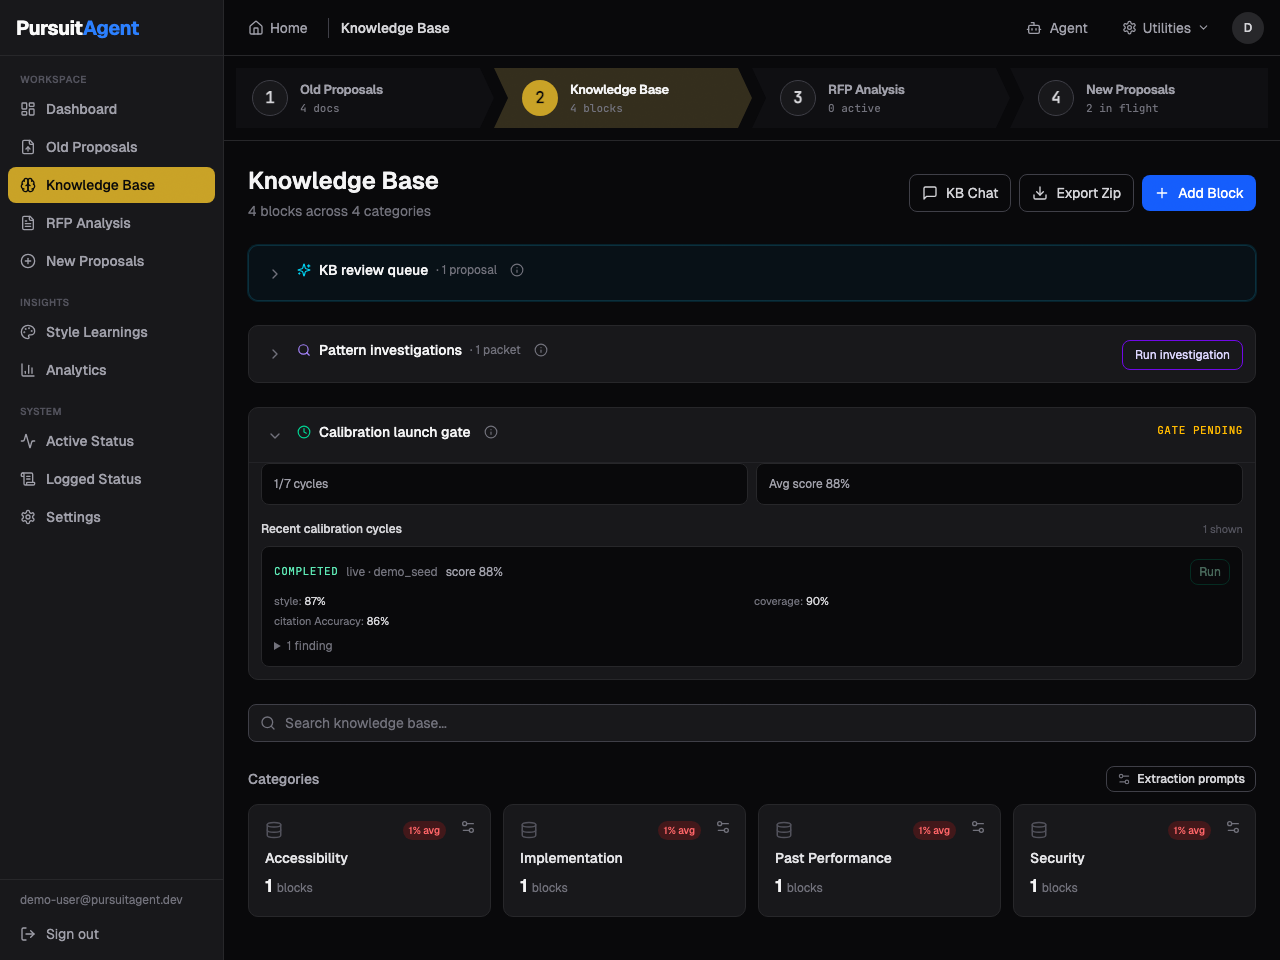Go to Home breadcrumb
1280x960 pixels.
pyautogui.click(x=278, y=28)
